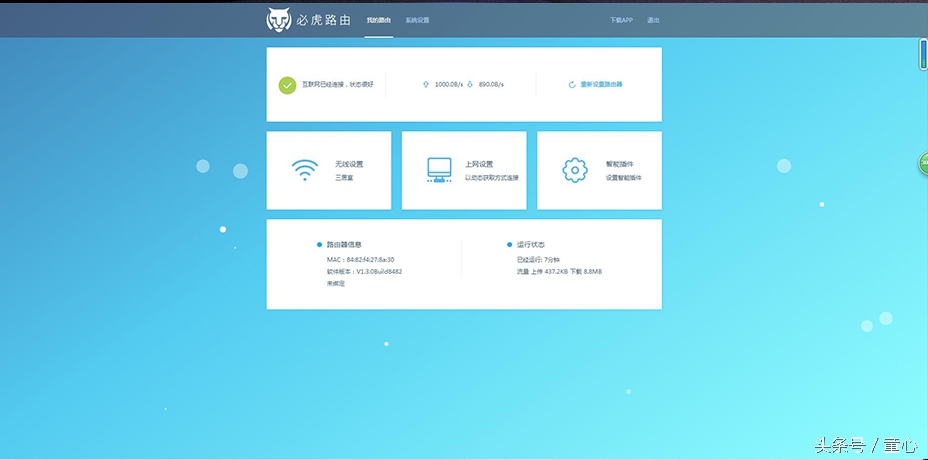Image resolution: width=928 pixels, height=460 pixels.
Task: Click the monitor icon for 上网设置
Action: pos(439,170)
